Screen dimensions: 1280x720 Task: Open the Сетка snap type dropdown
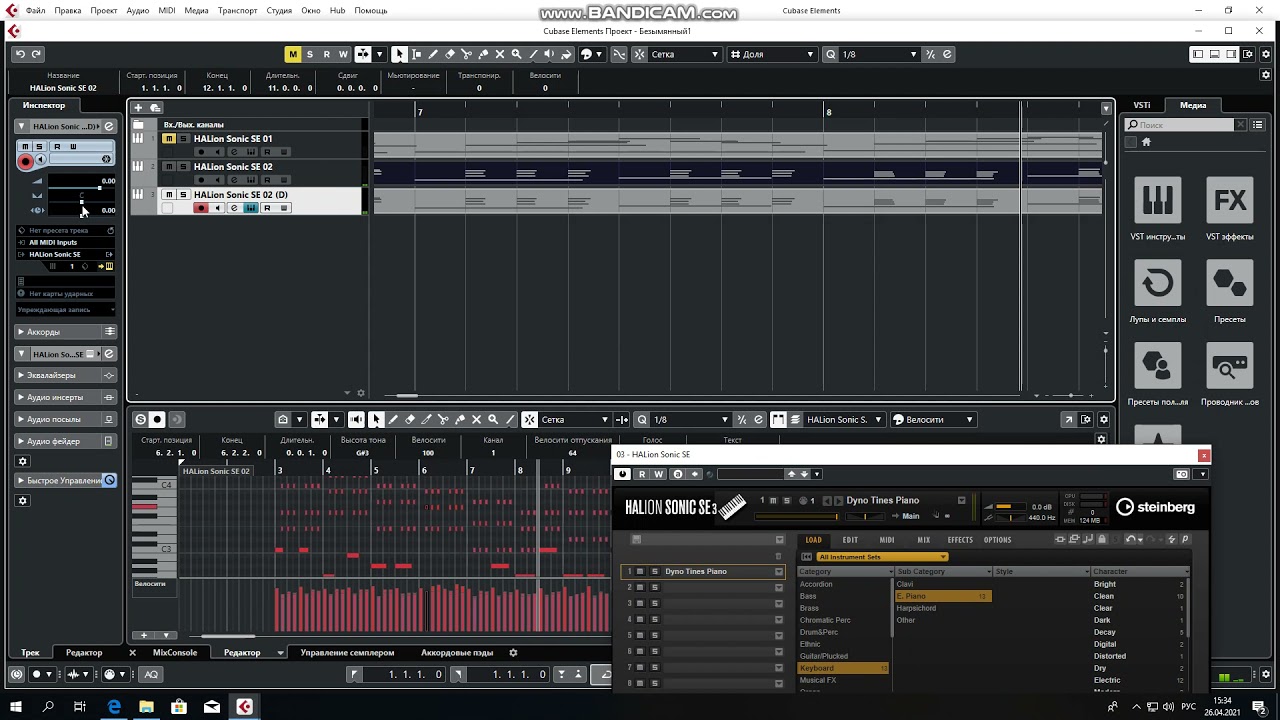tap(685, 54)
